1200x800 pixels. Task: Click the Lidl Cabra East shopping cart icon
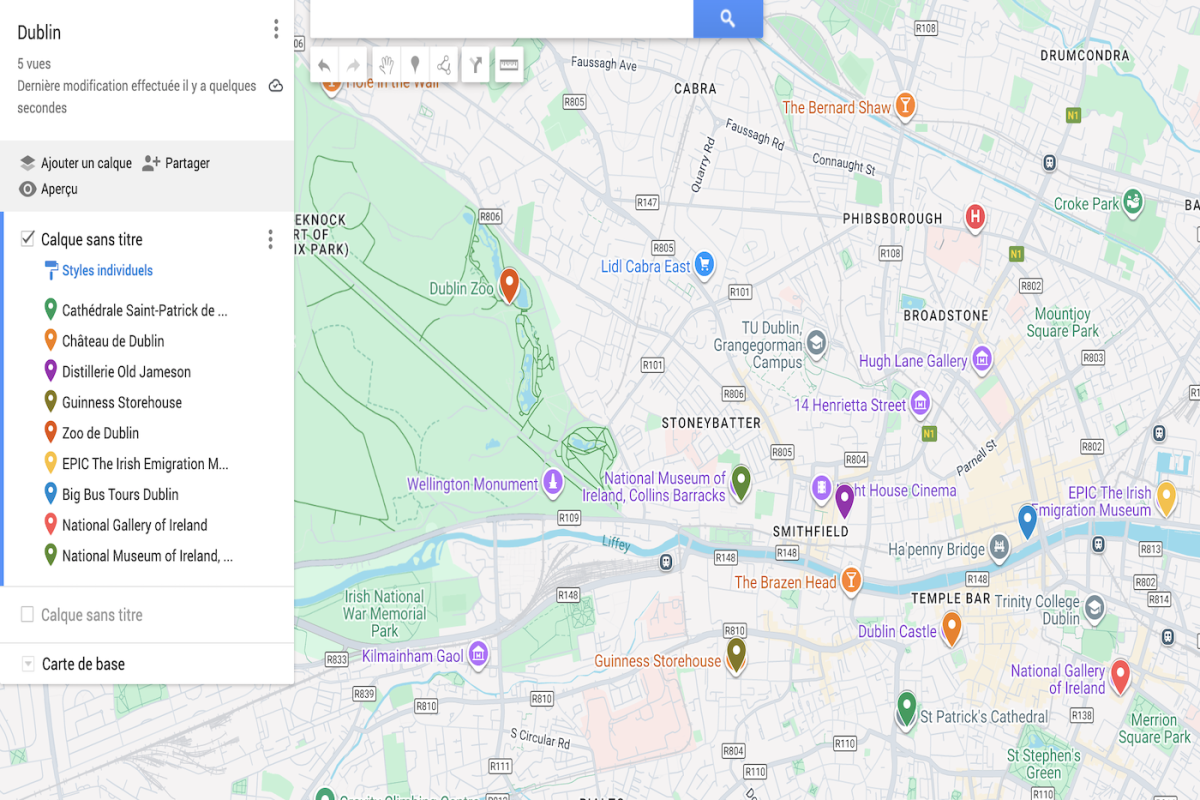(704, 265)
